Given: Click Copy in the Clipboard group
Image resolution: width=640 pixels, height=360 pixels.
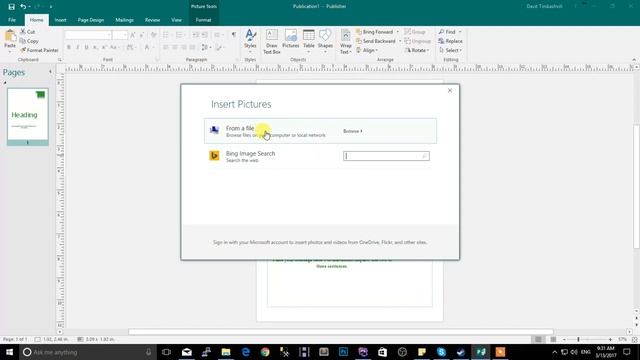Looking at the screenshot, I should point(29,41).
